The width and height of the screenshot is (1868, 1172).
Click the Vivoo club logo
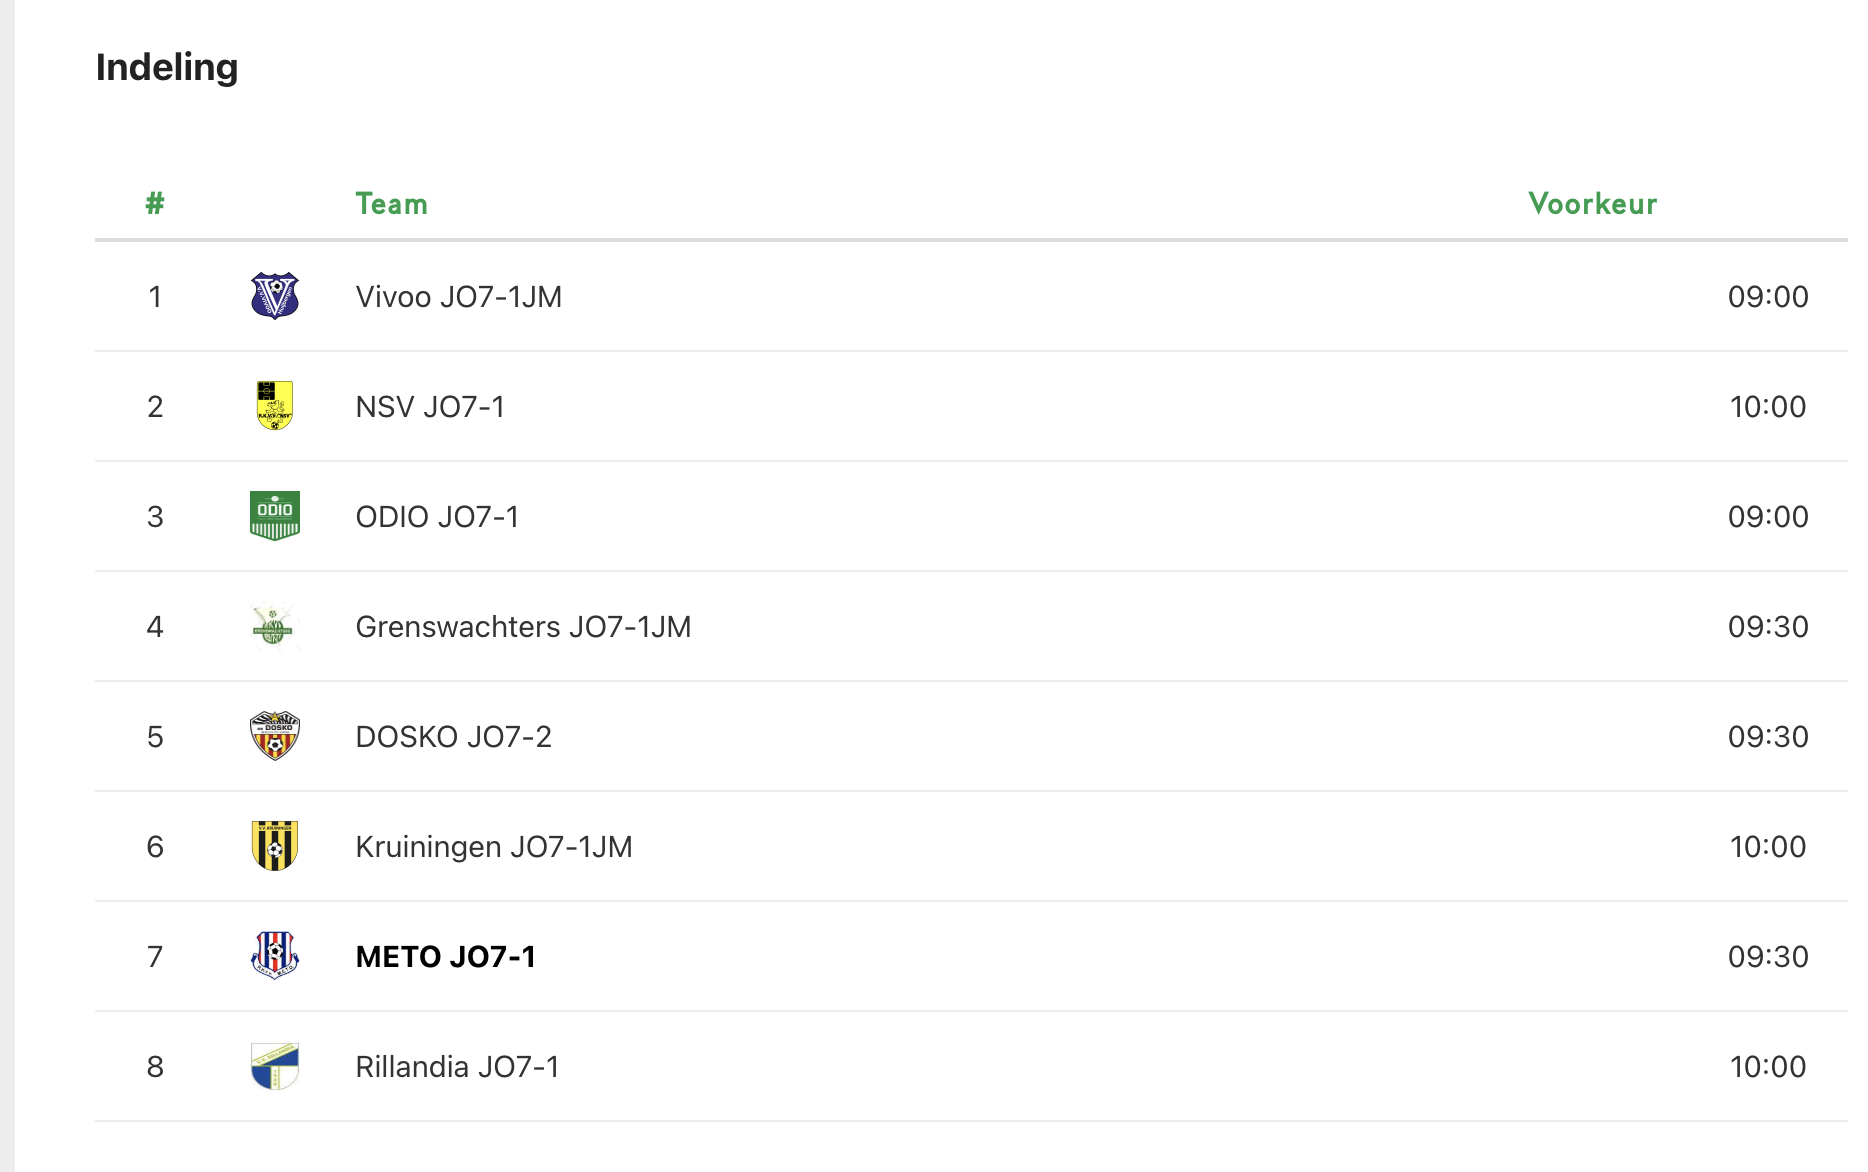275,296
